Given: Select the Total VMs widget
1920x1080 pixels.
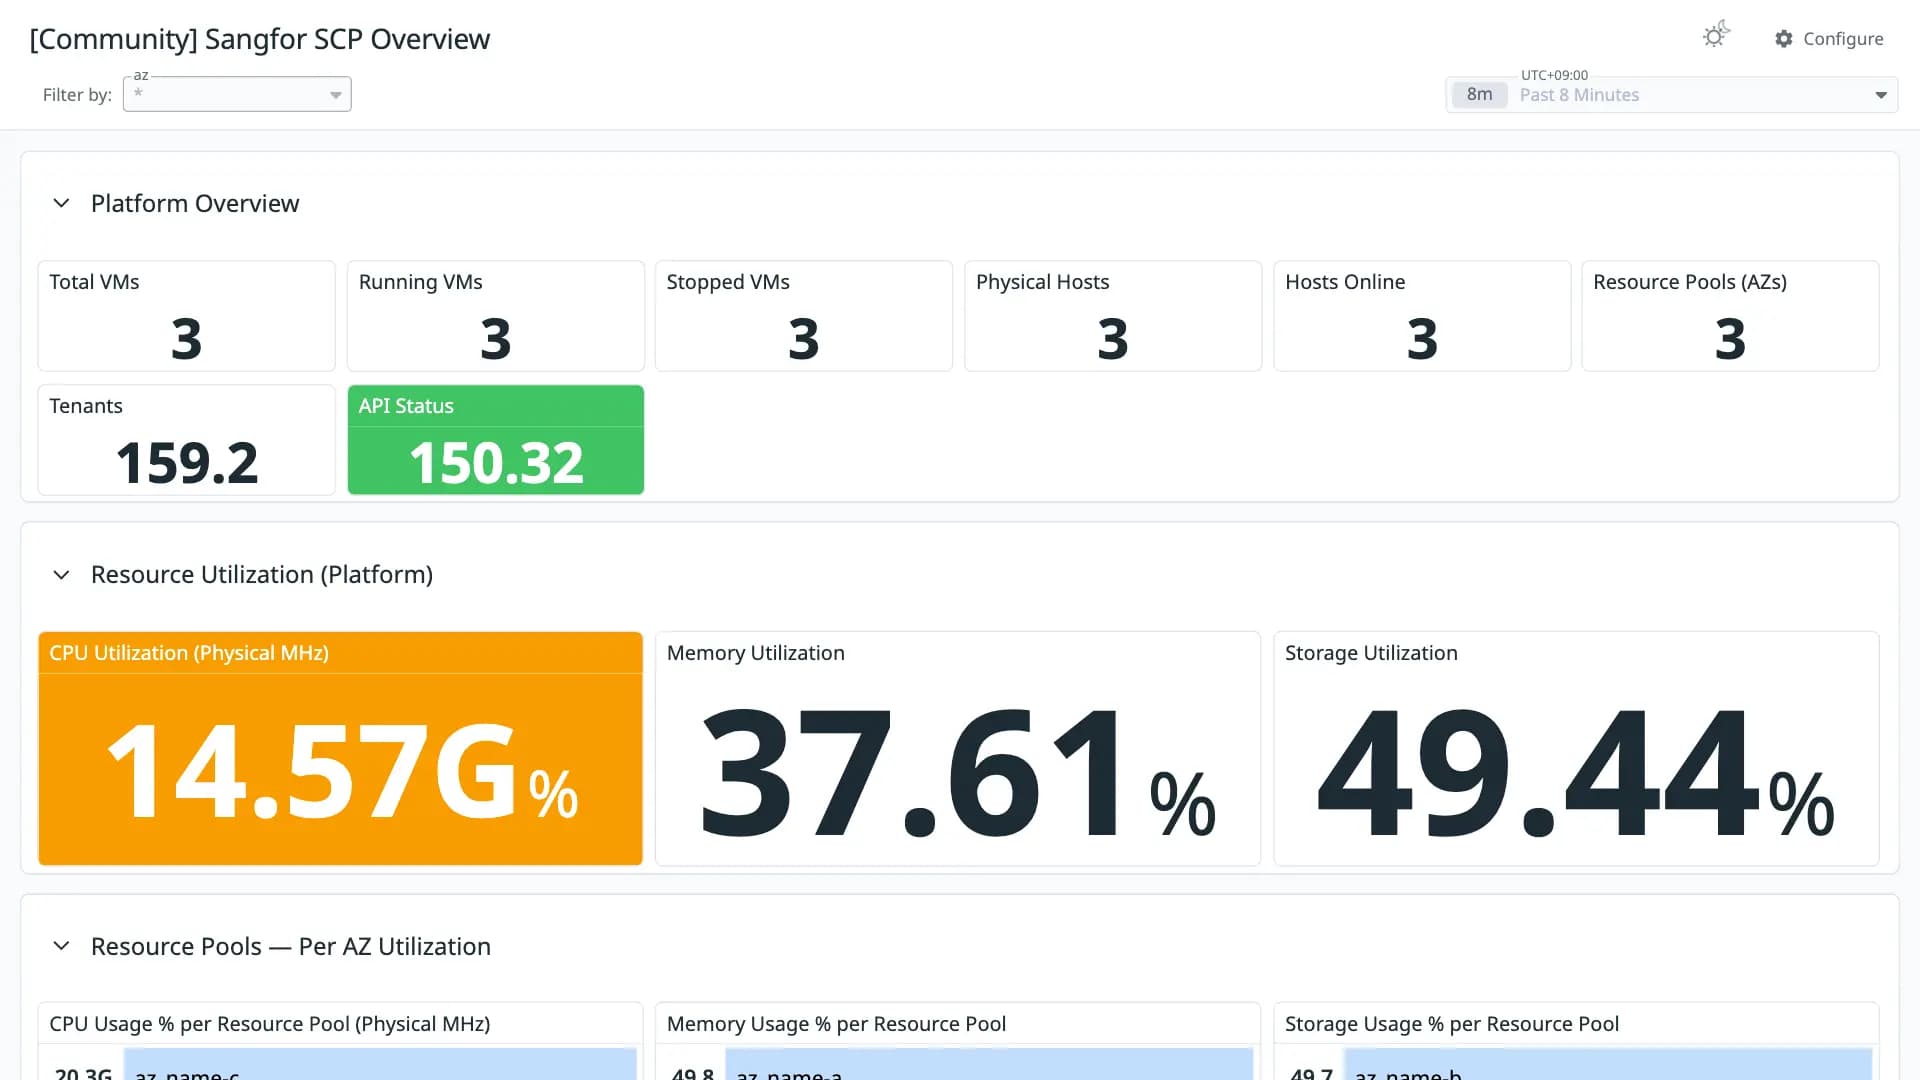Looking at the screenshot, I should (x=186, y=316).
